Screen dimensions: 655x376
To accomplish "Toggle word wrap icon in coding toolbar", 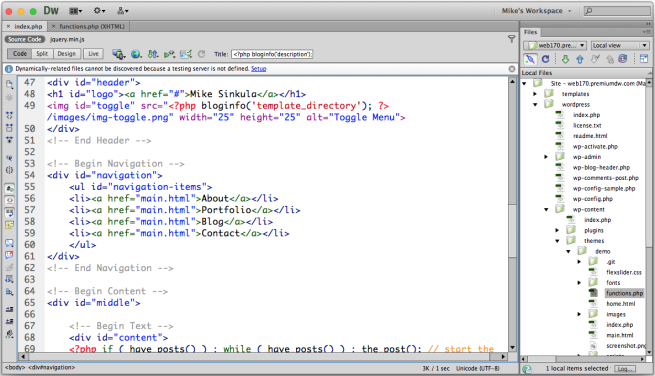I will pos(9,213).
